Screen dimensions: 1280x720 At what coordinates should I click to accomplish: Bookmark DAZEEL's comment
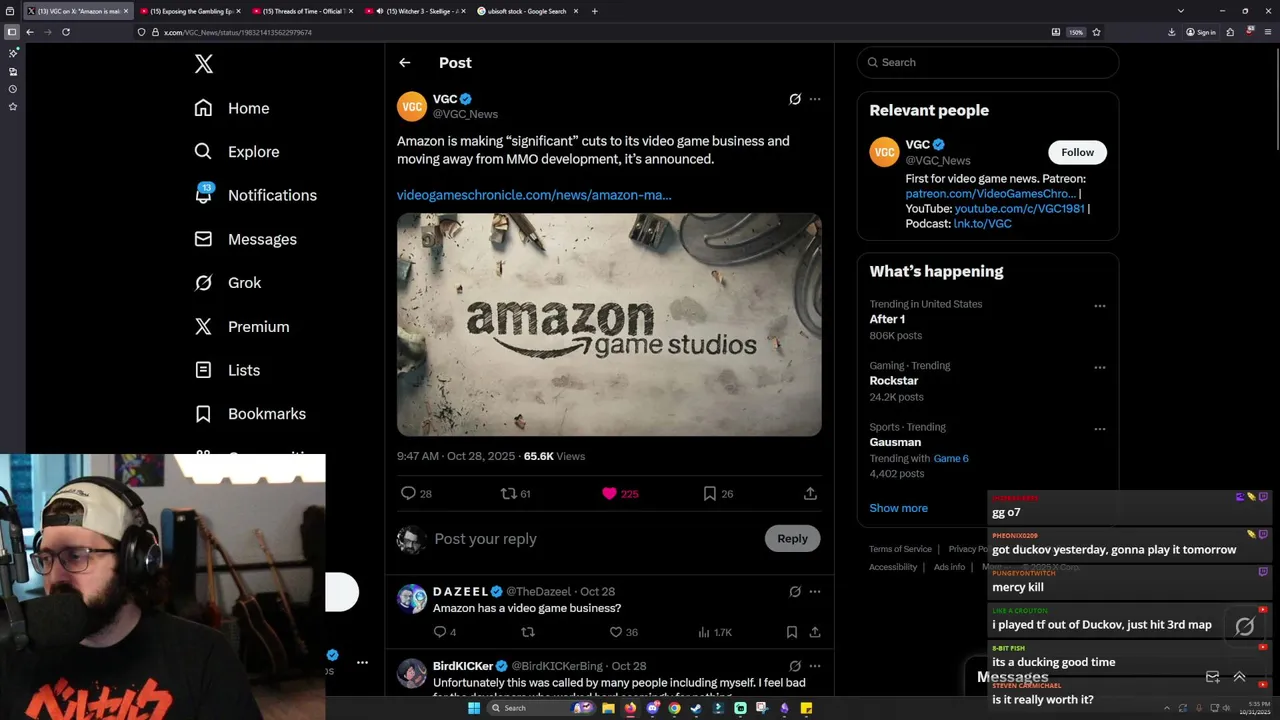pos(791,632)
